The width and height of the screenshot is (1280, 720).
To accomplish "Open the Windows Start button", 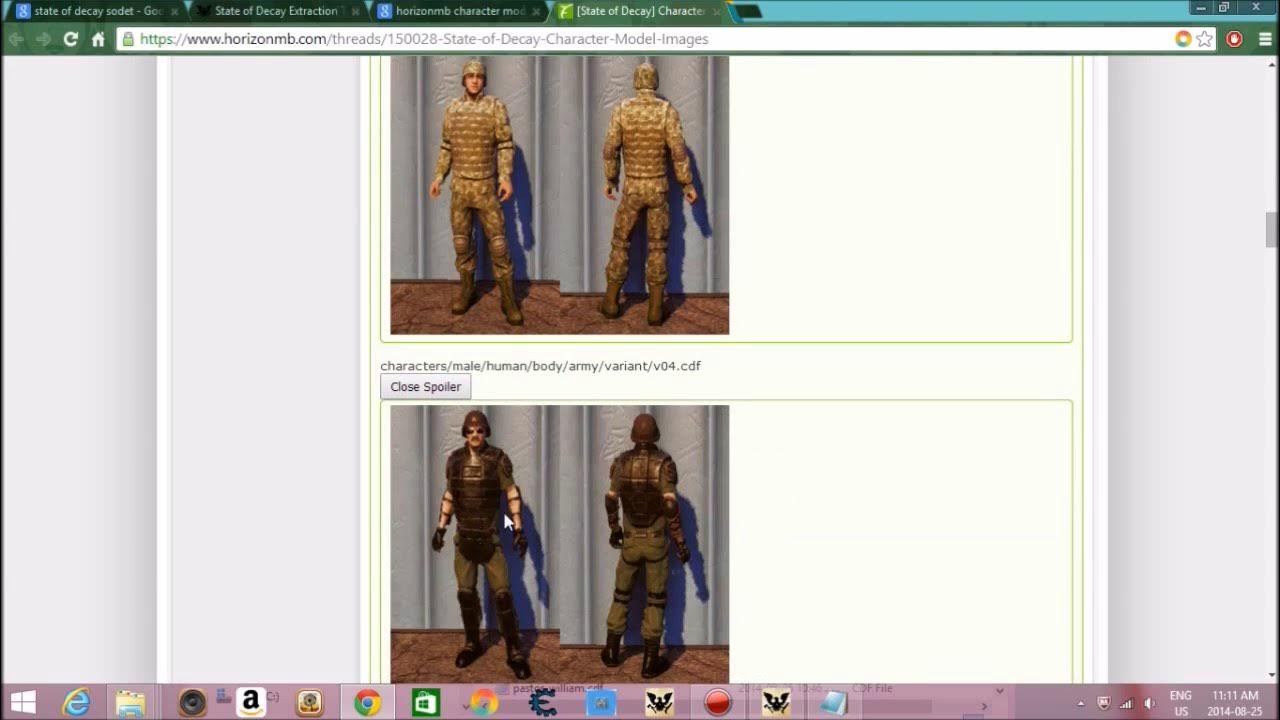I will [x=23, y=703].
